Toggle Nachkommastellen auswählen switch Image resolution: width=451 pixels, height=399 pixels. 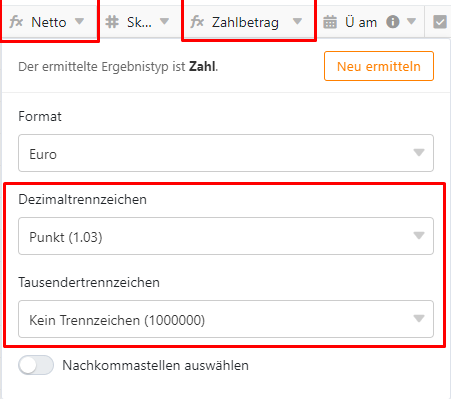point(36,365)
